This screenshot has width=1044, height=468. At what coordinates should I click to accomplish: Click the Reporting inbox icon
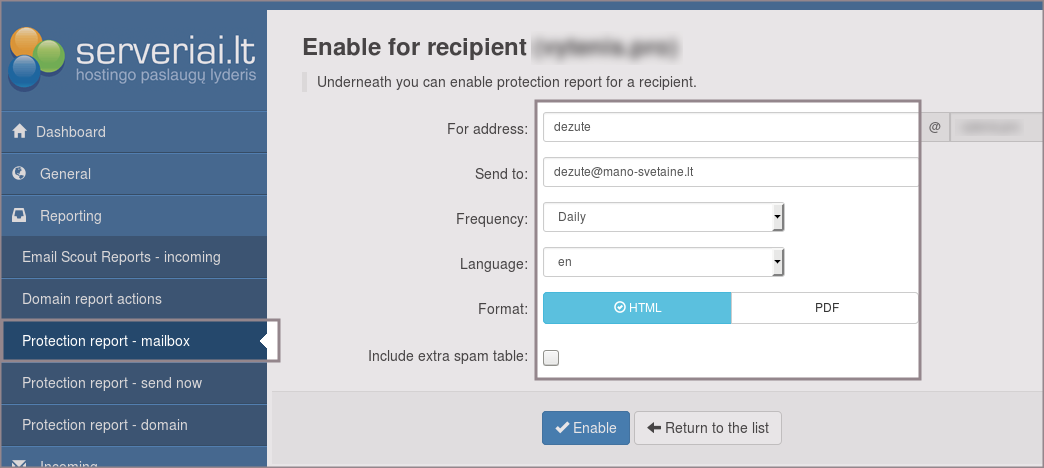click(x=19, y=216)
